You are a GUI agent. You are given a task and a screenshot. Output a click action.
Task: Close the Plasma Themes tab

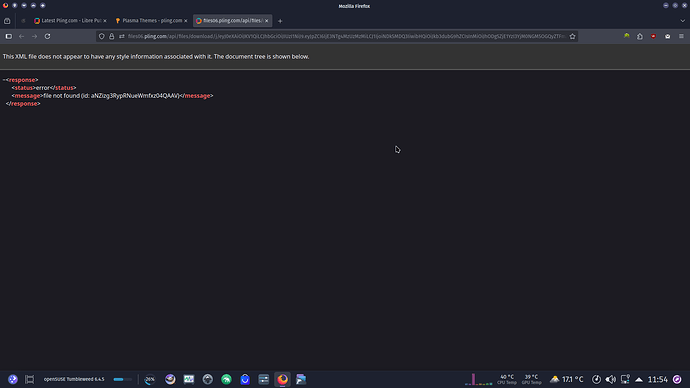pyautogui.click(x=186, y=21)
